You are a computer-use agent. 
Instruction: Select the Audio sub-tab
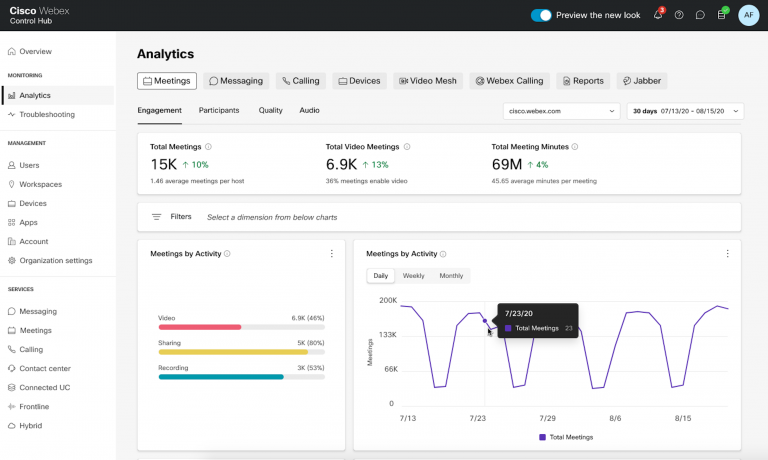(309, 111)
